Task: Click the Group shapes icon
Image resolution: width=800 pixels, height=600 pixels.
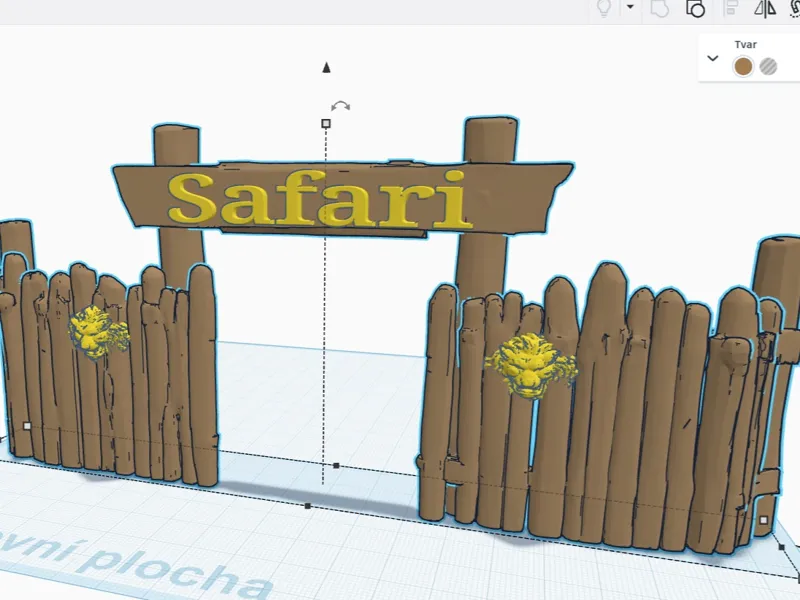Action: tap(660, 8)
